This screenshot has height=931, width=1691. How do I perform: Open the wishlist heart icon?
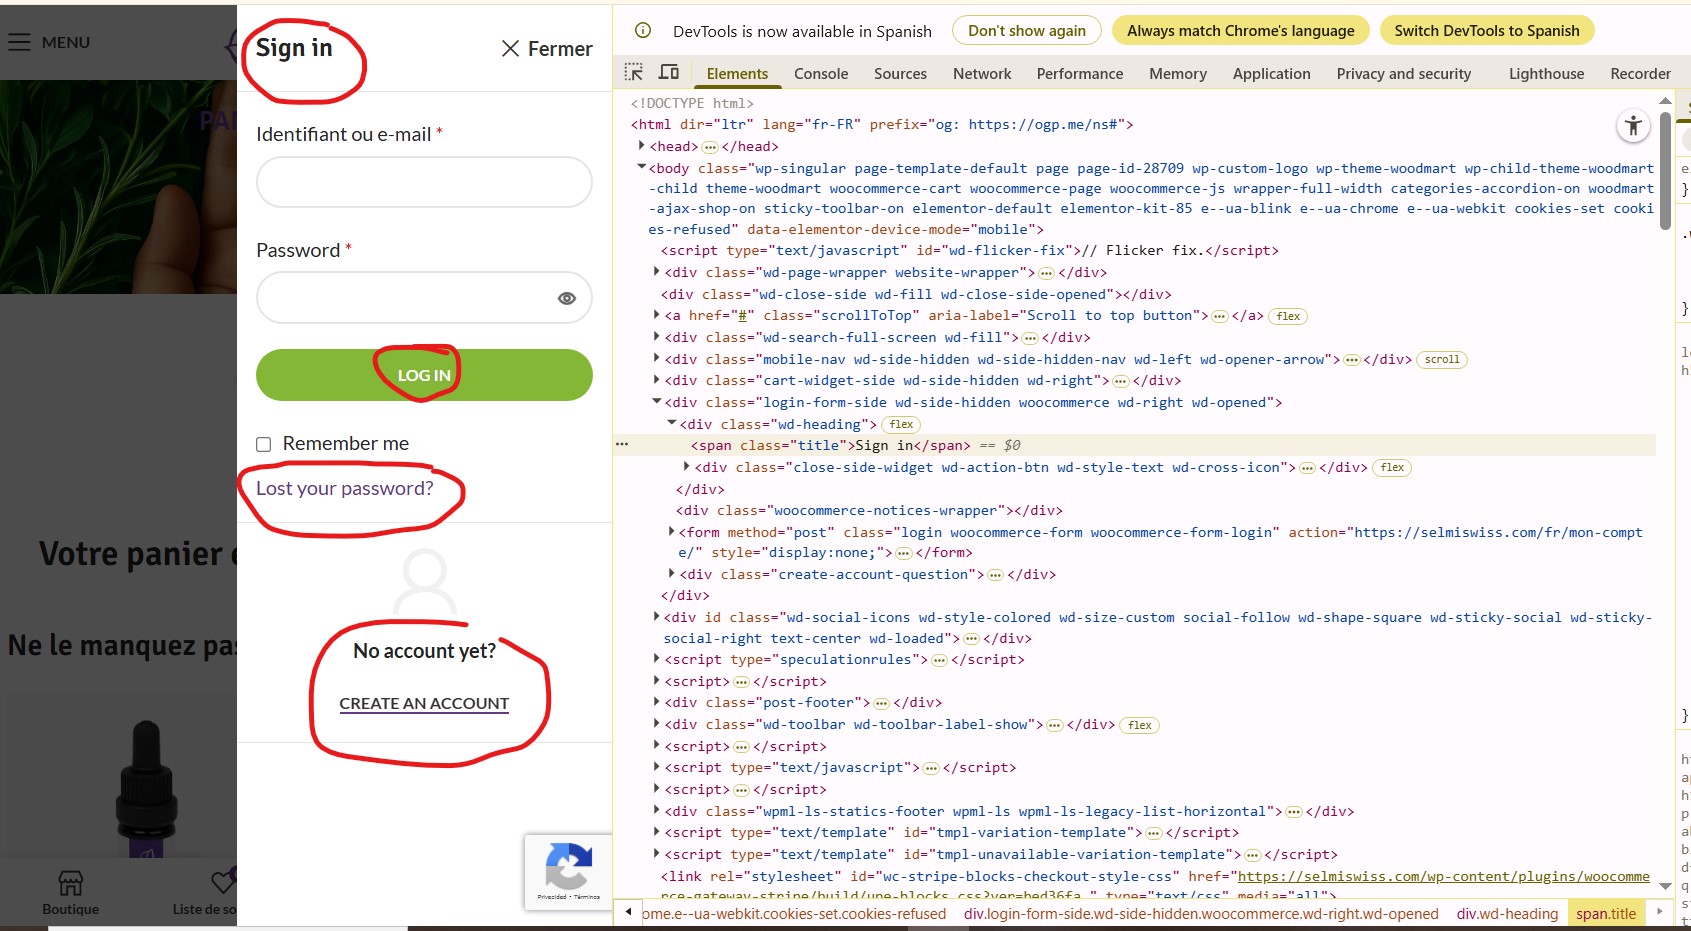[x=223, y=882]
